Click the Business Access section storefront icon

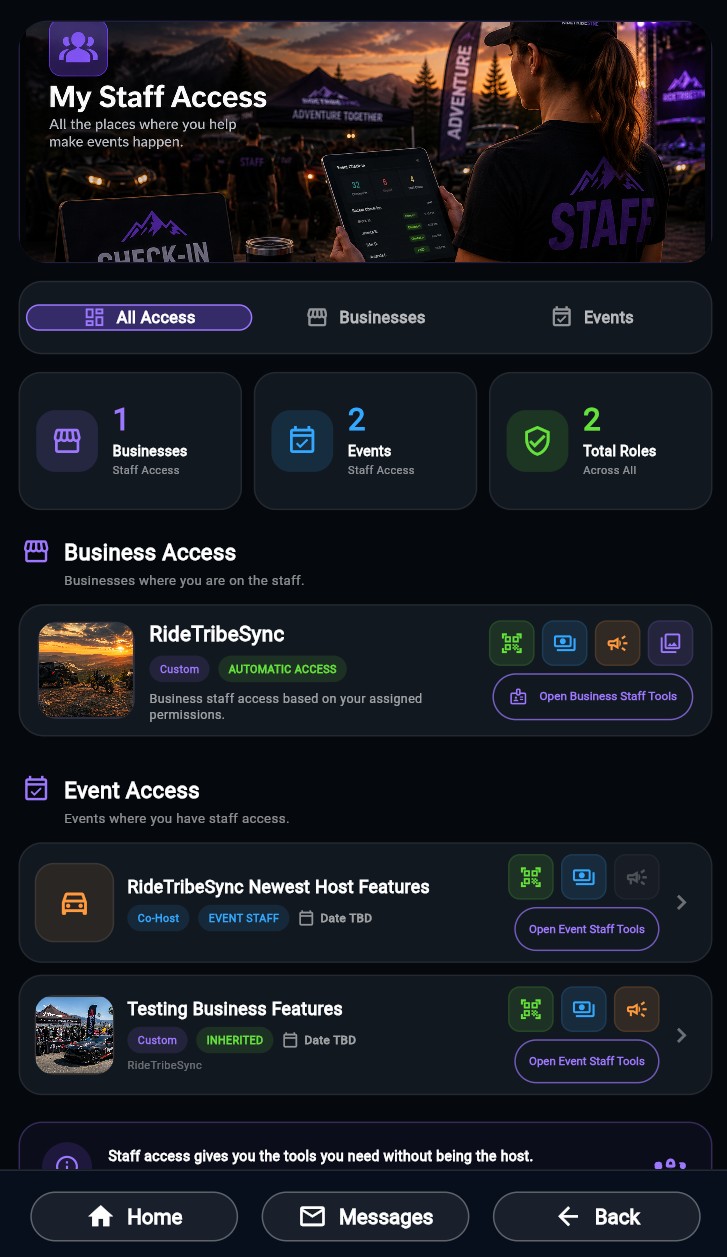(x=36, y=552)
